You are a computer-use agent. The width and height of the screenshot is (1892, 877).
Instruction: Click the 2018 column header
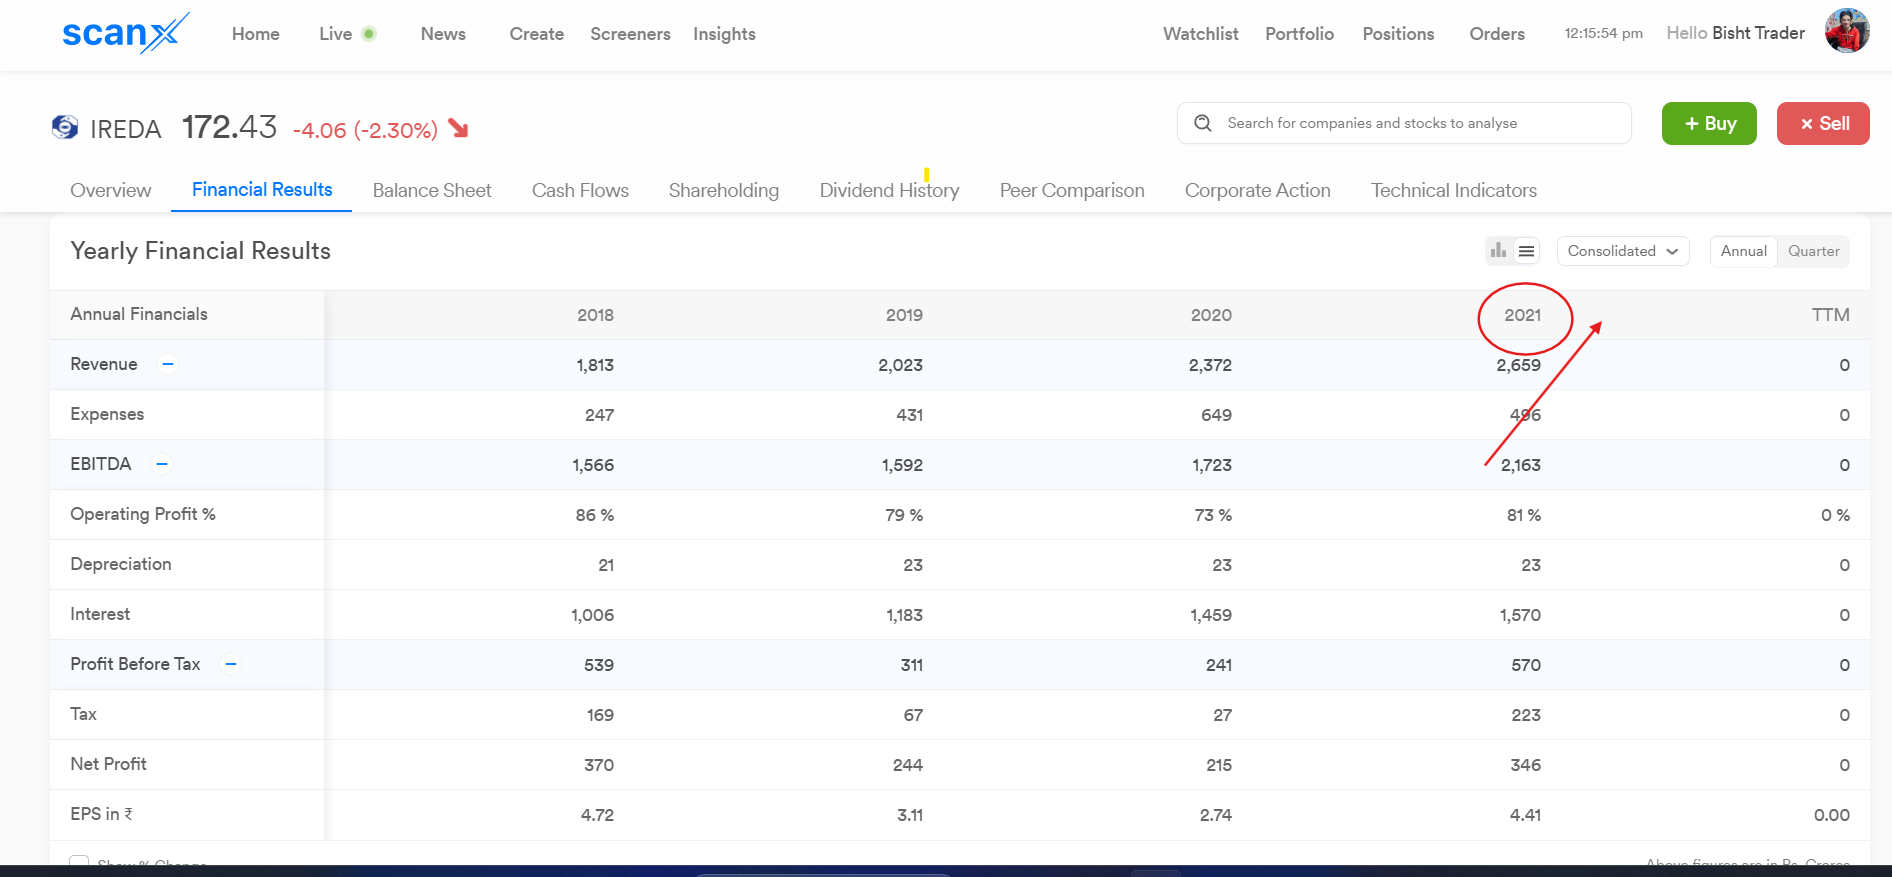pos(596,315)
